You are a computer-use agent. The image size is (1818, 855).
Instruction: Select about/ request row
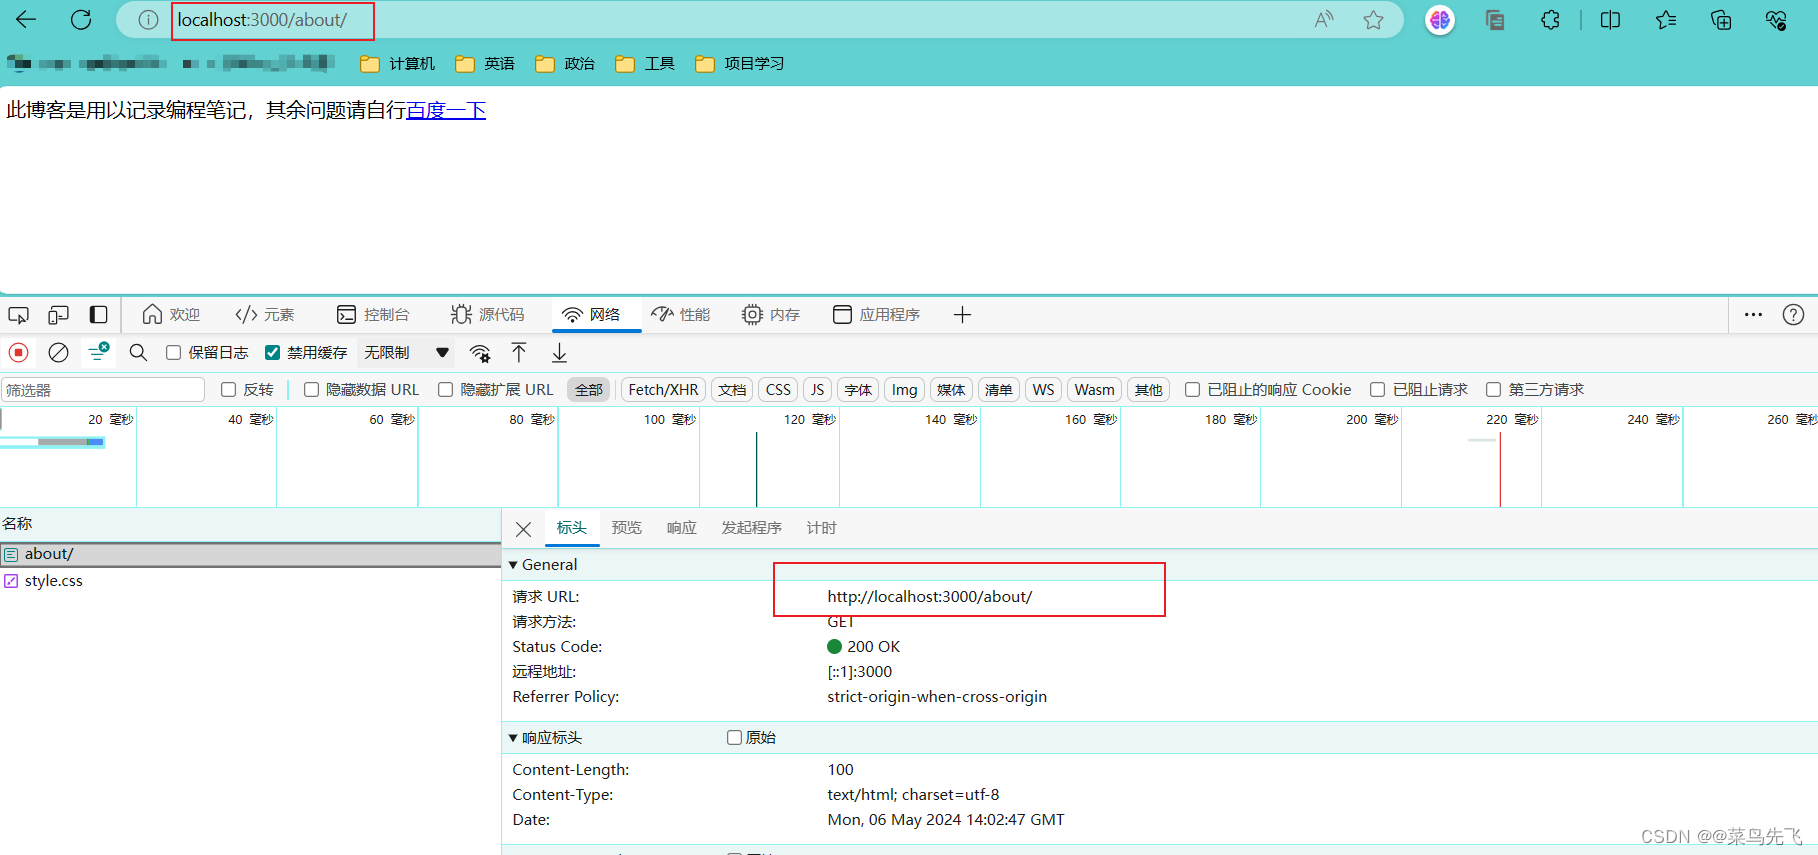tap(250, 554)
